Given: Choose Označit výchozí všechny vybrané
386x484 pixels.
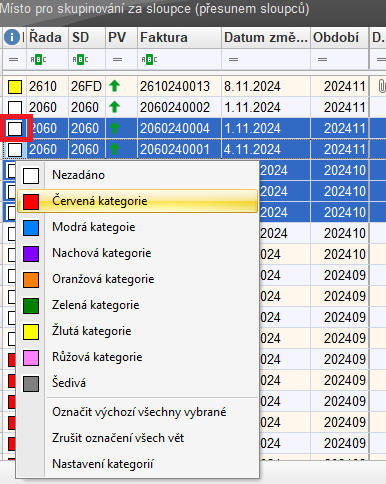Looking at the screenshot, I should (137, 412).
